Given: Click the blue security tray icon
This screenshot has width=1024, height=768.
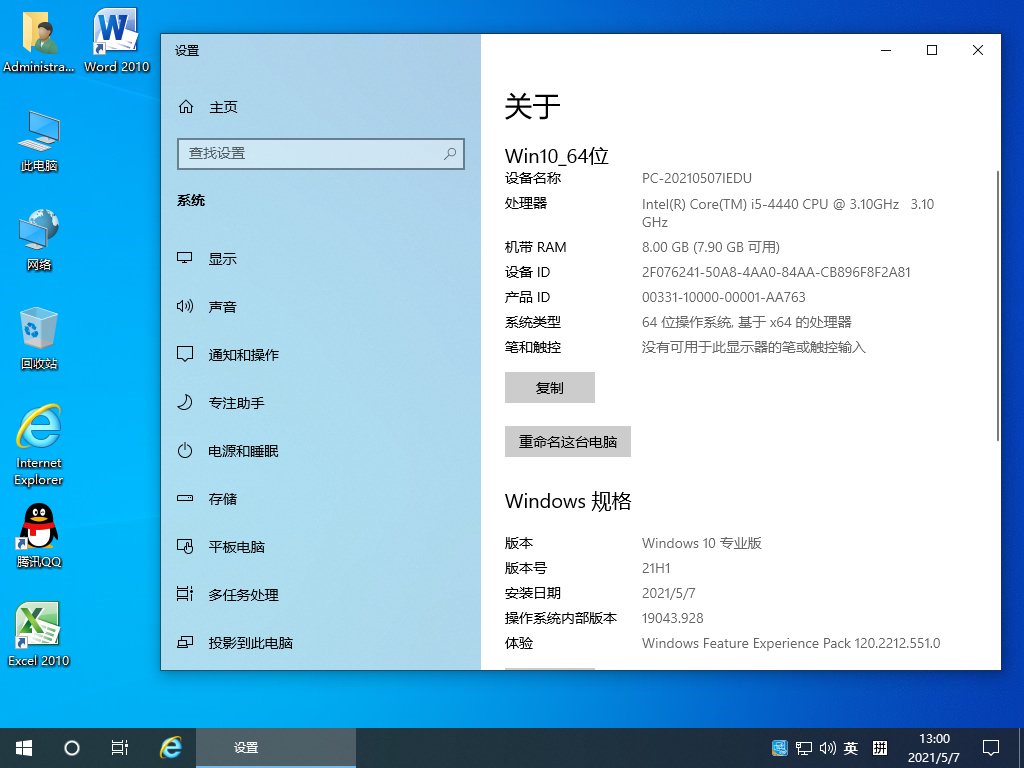Looking at the screenshot, I should pos(780,748).
